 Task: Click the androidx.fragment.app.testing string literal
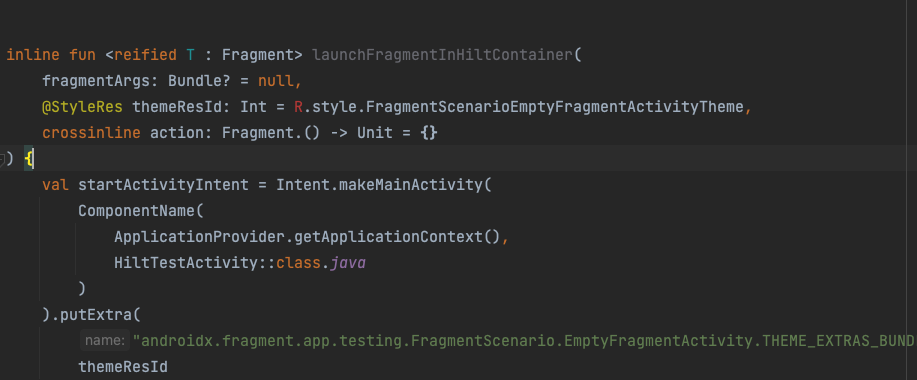[x=525, y=341]
